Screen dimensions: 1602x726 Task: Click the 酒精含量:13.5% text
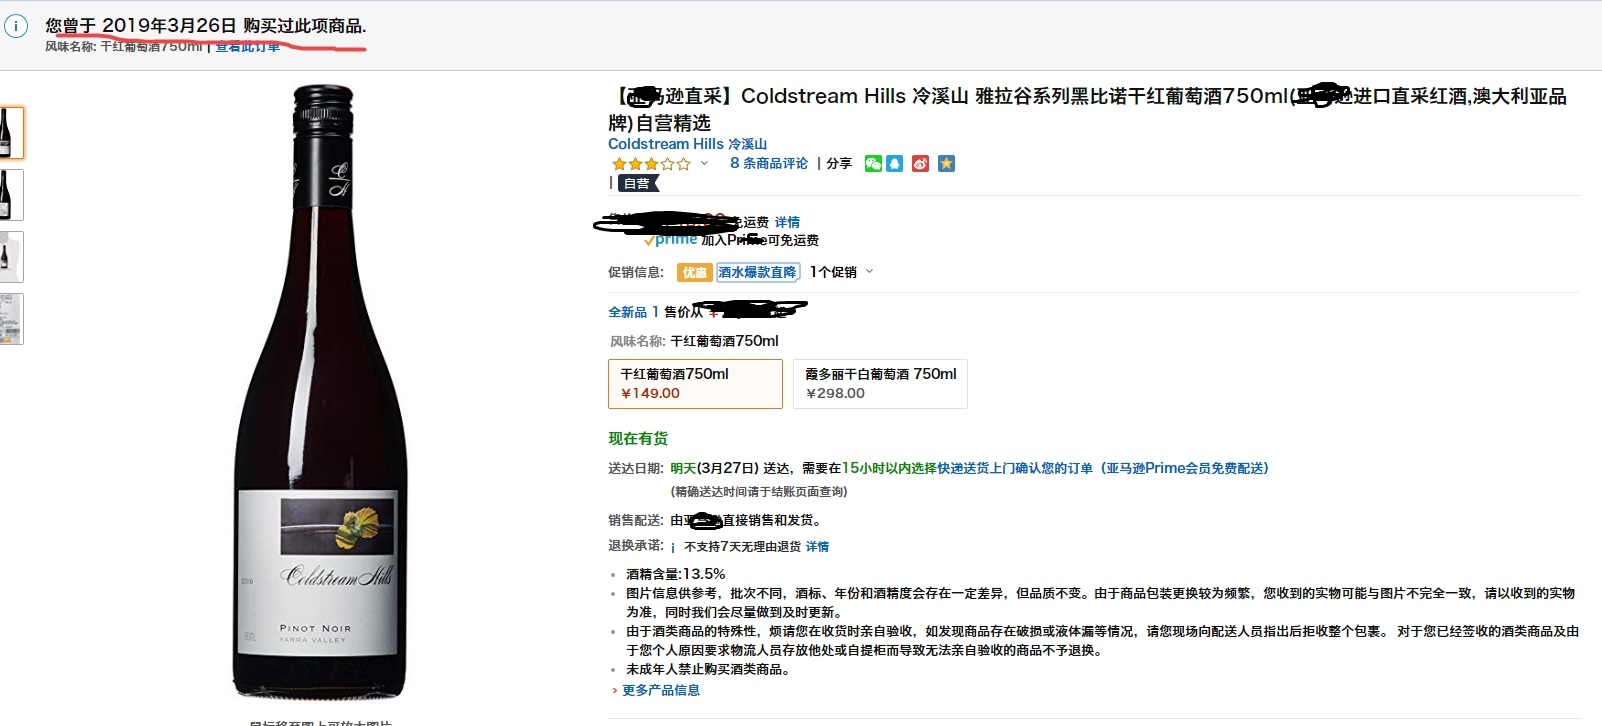click(676, 574)
